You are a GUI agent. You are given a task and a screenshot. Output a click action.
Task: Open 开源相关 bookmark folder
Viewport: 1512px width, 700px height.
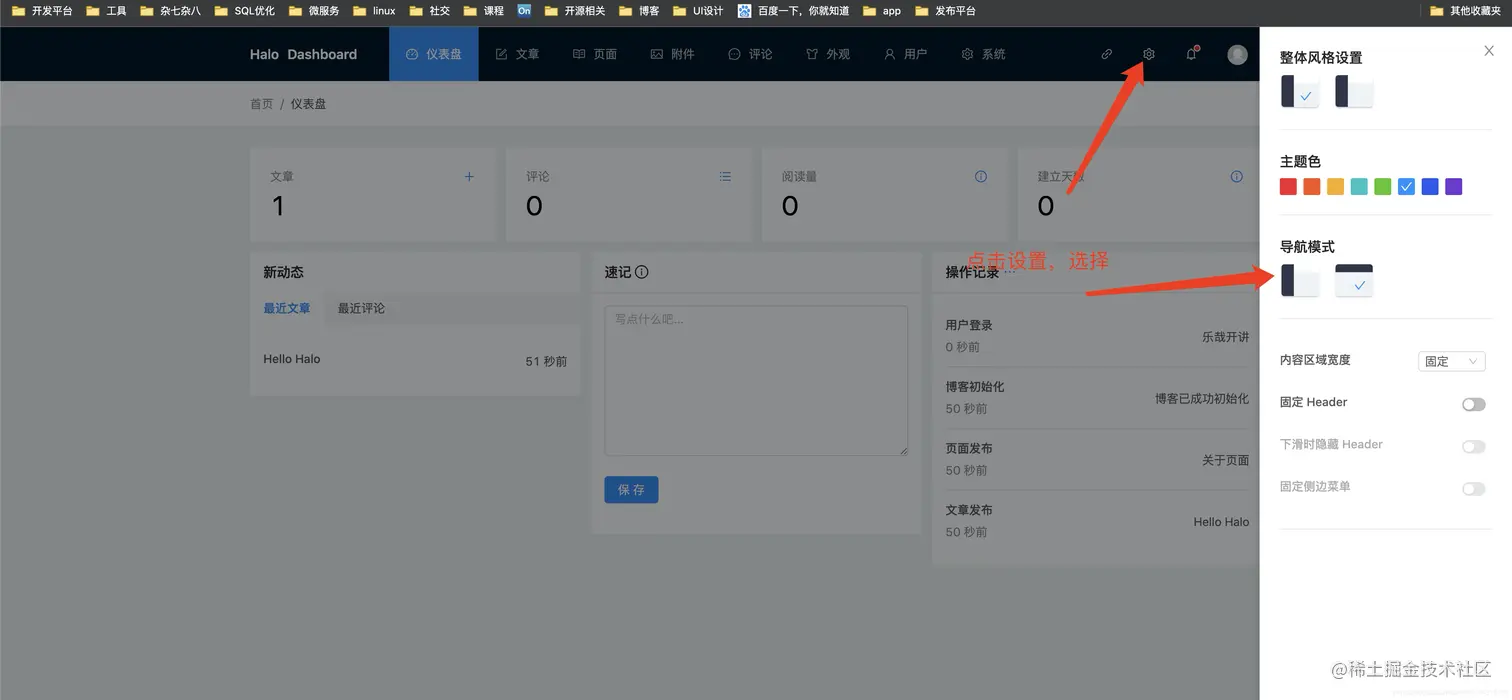[x=575, y=11]
